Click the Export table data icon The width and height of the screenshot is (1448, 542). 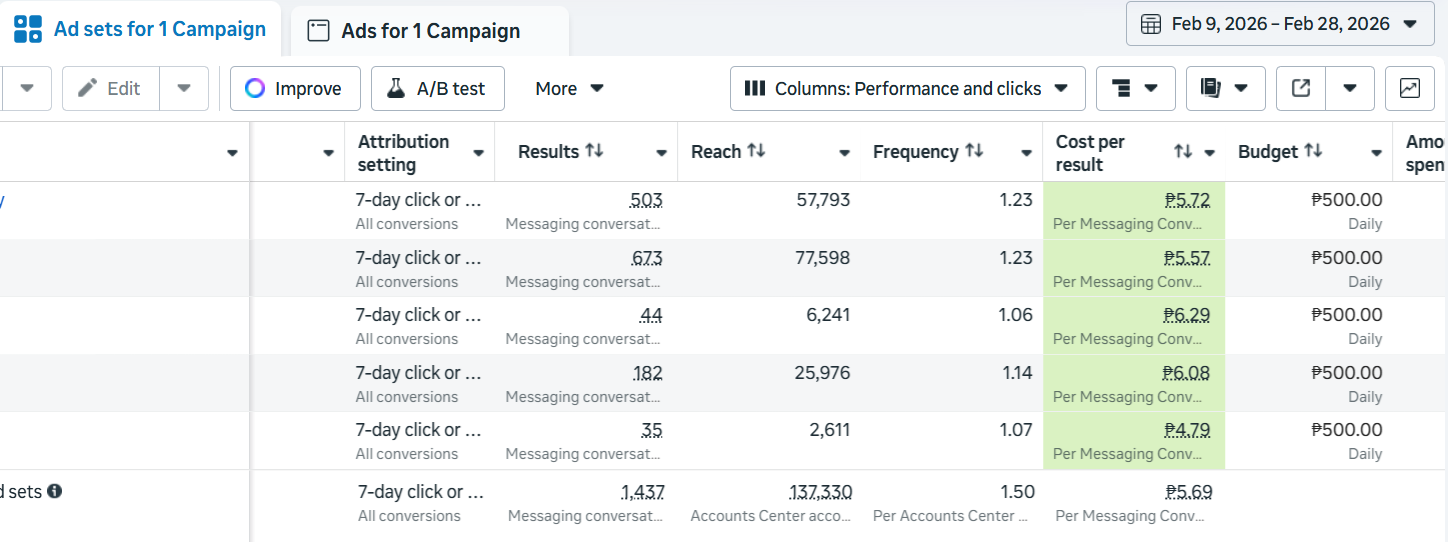[1301, 89]
